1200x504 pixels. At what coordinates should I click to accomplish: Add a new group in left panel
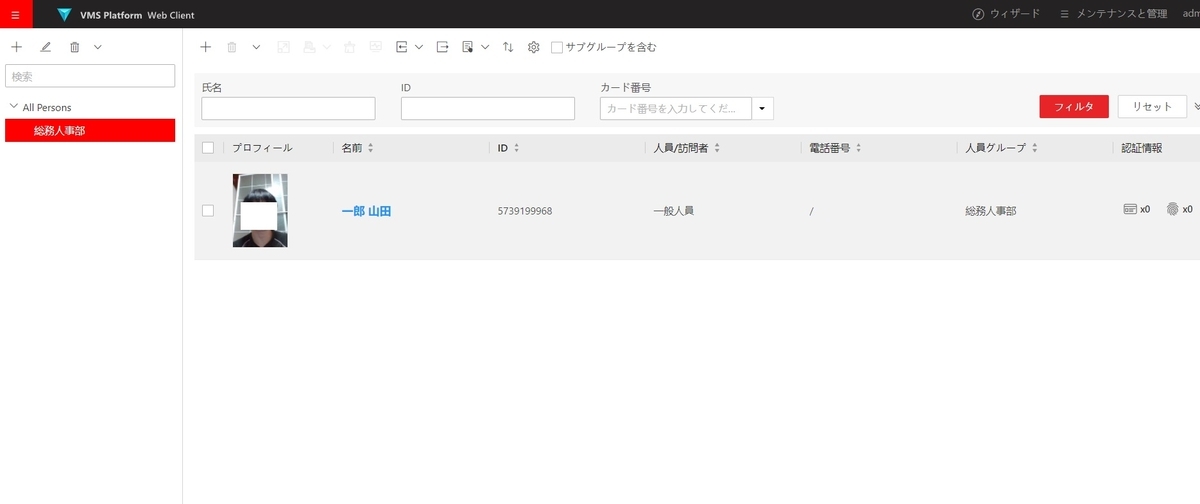coord(16,47)
